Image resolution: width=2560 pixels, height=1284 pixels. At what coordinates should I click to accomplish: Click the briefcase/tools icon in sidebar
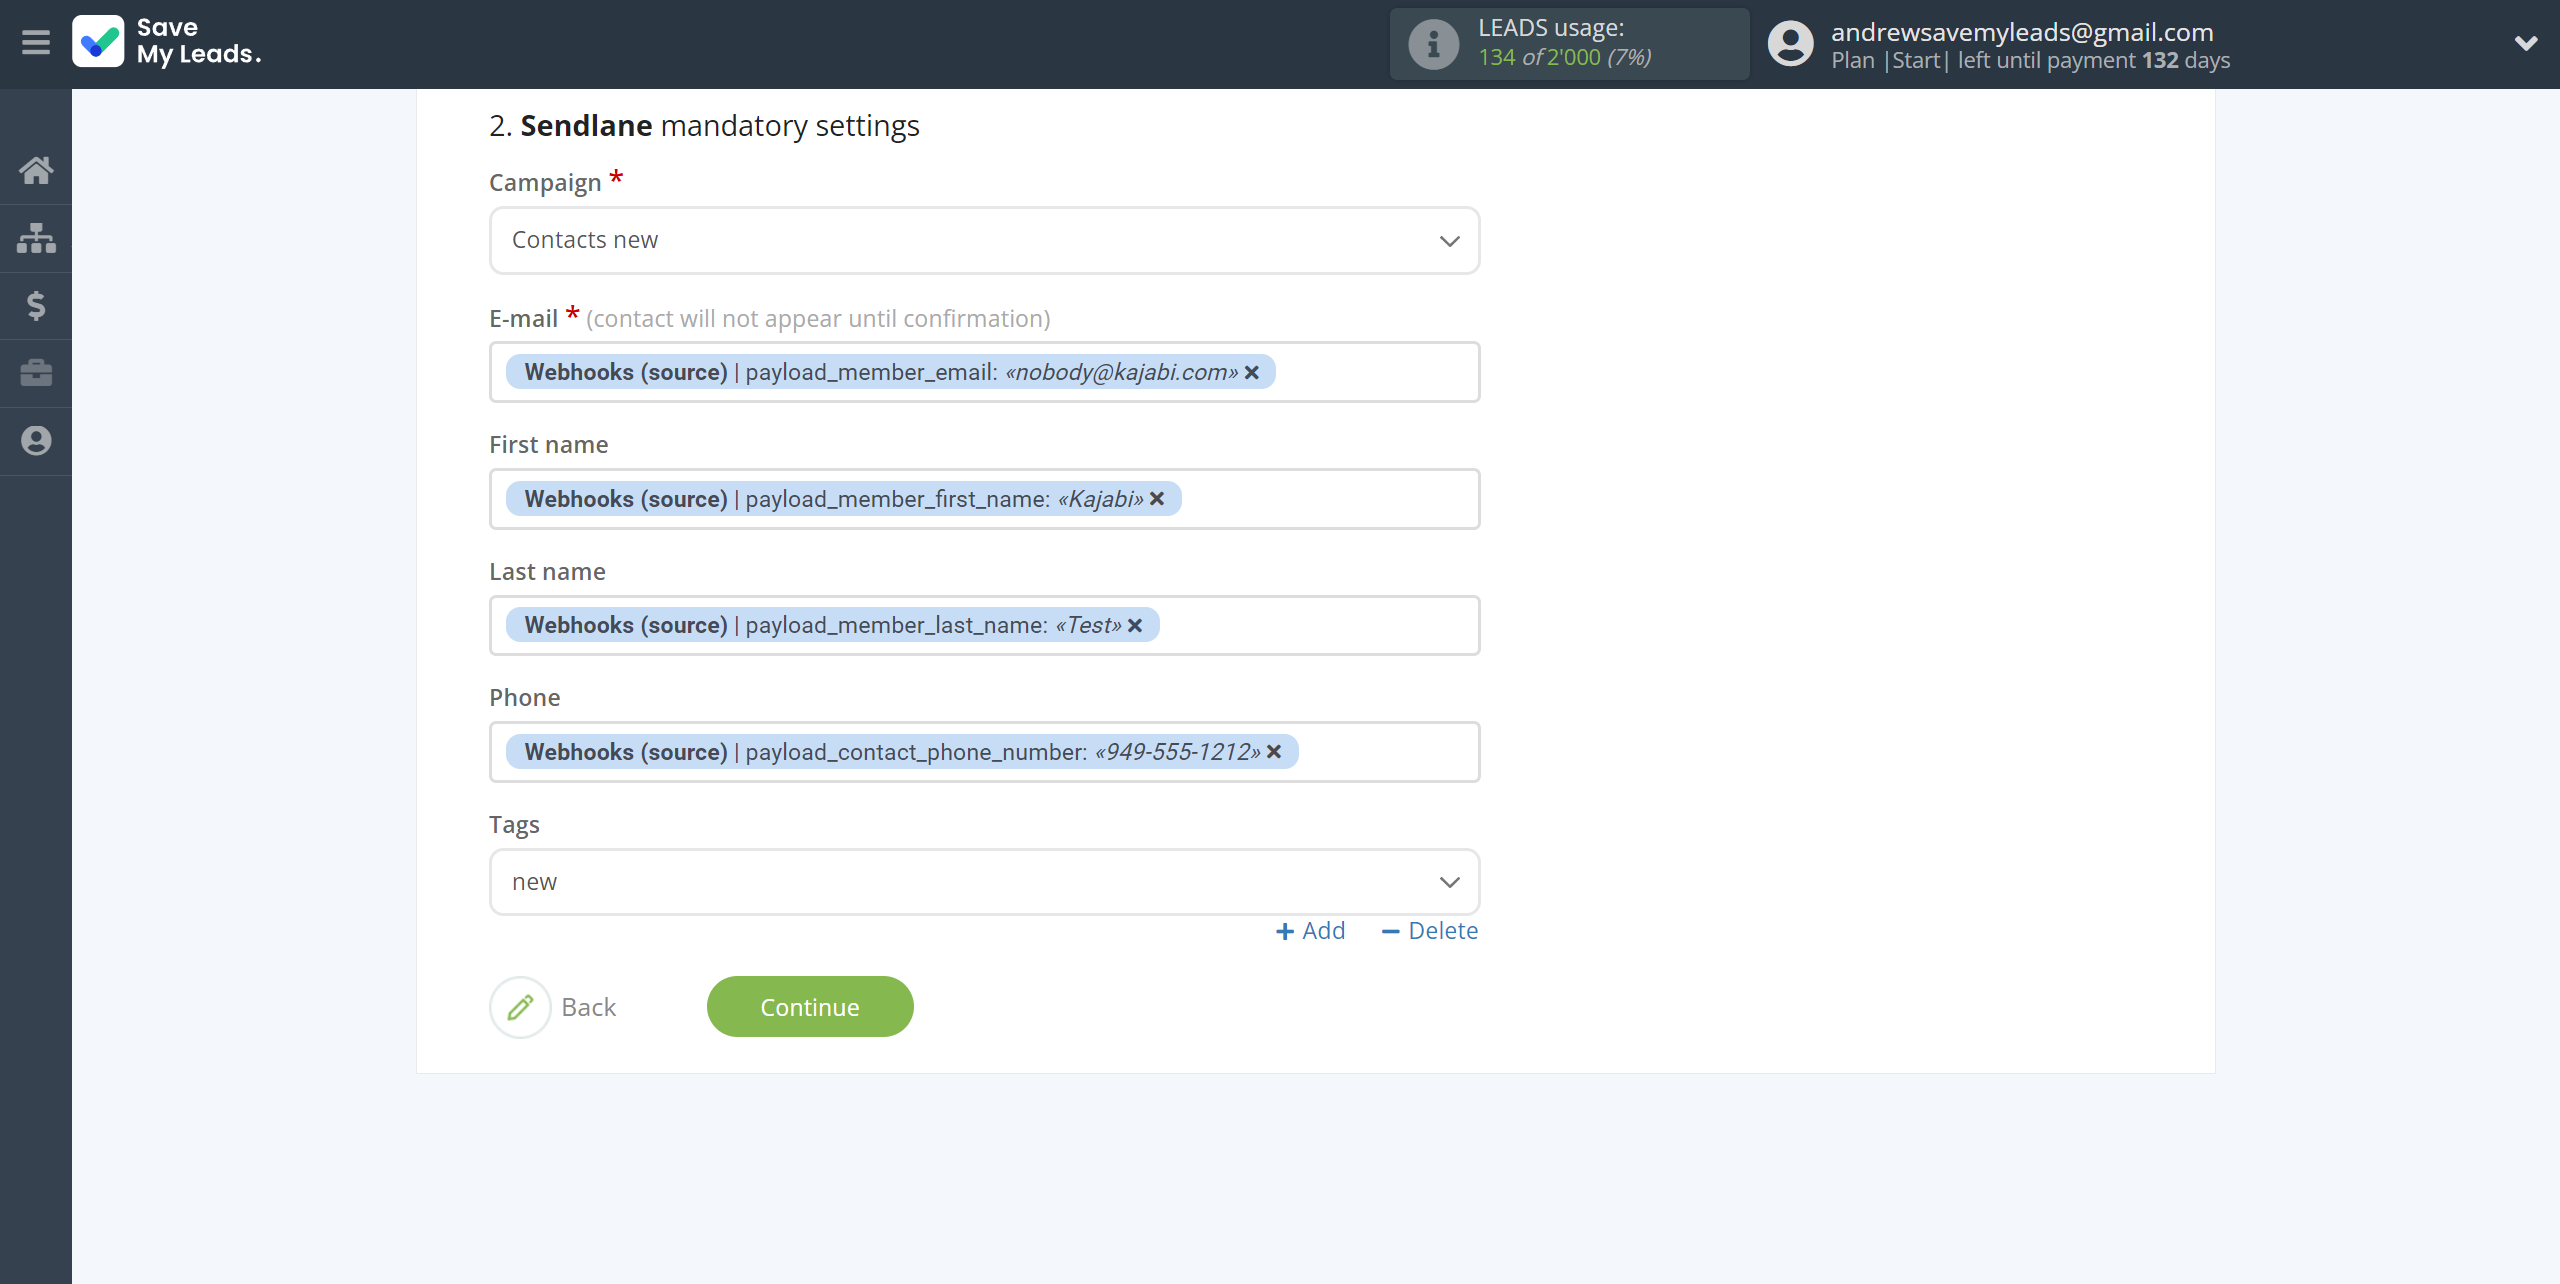click(x=36, y=372)
